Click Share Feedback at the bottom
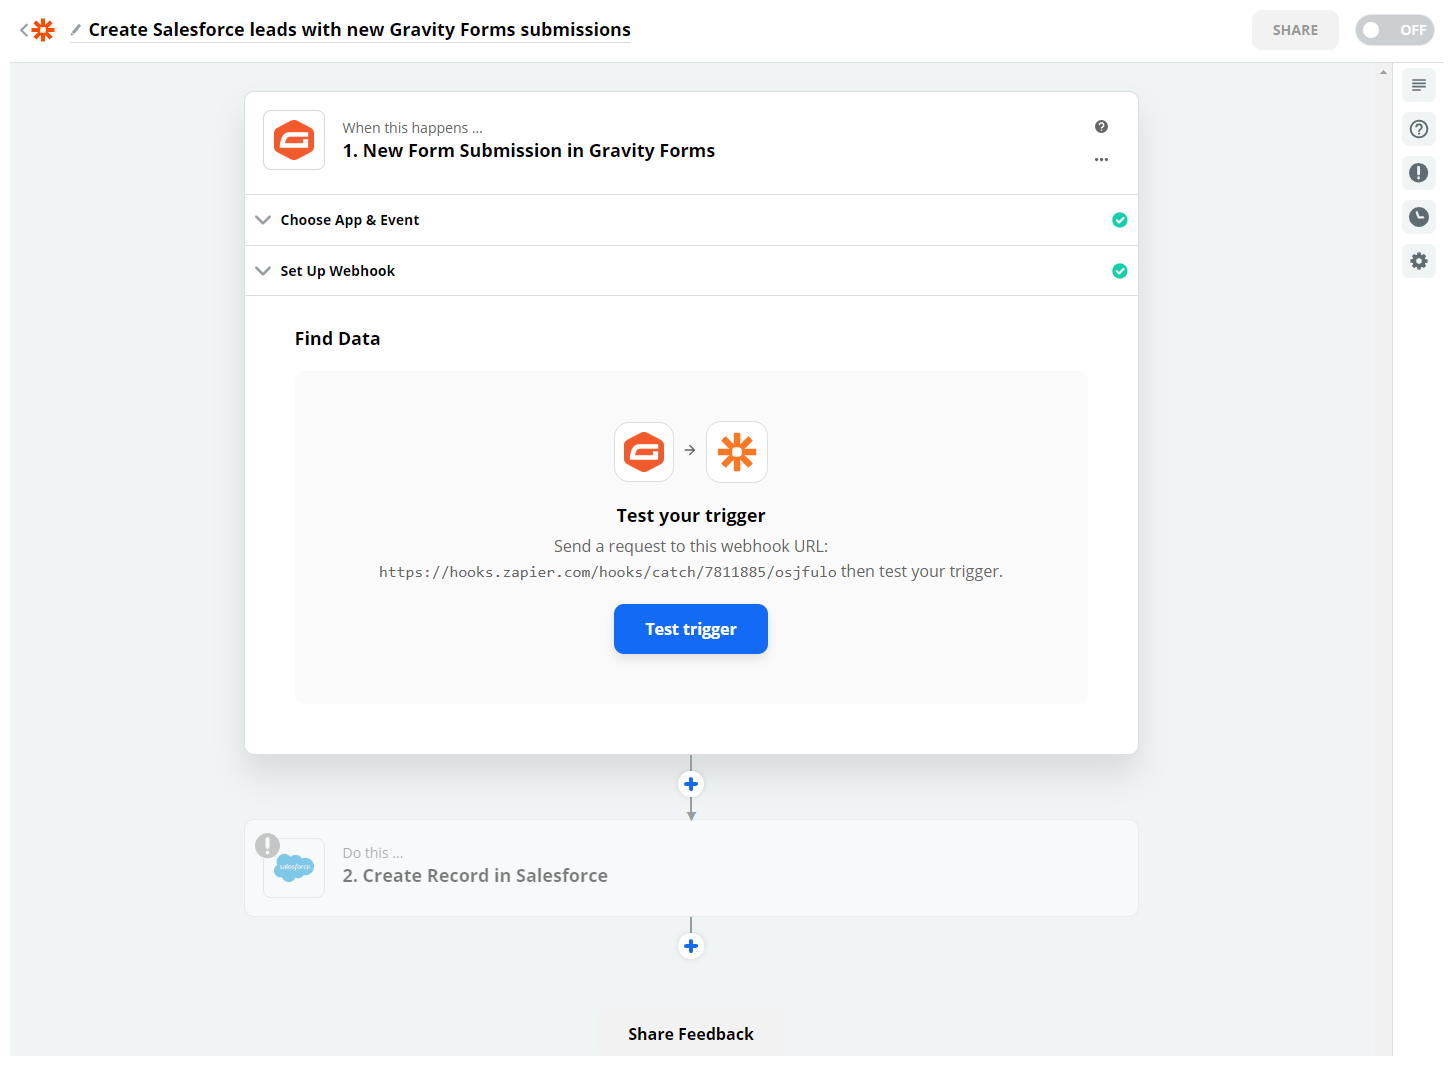Screen dimensions: 1454x1066 (691, 1034)
